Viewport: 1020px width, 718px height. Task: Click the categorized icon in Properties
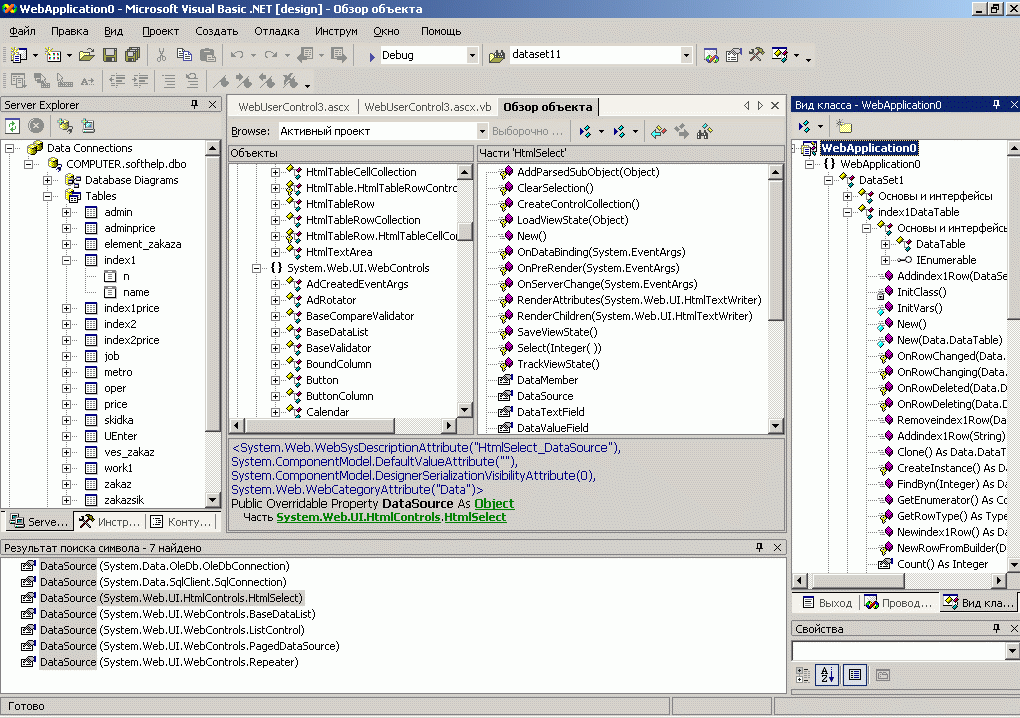[803, 675]
